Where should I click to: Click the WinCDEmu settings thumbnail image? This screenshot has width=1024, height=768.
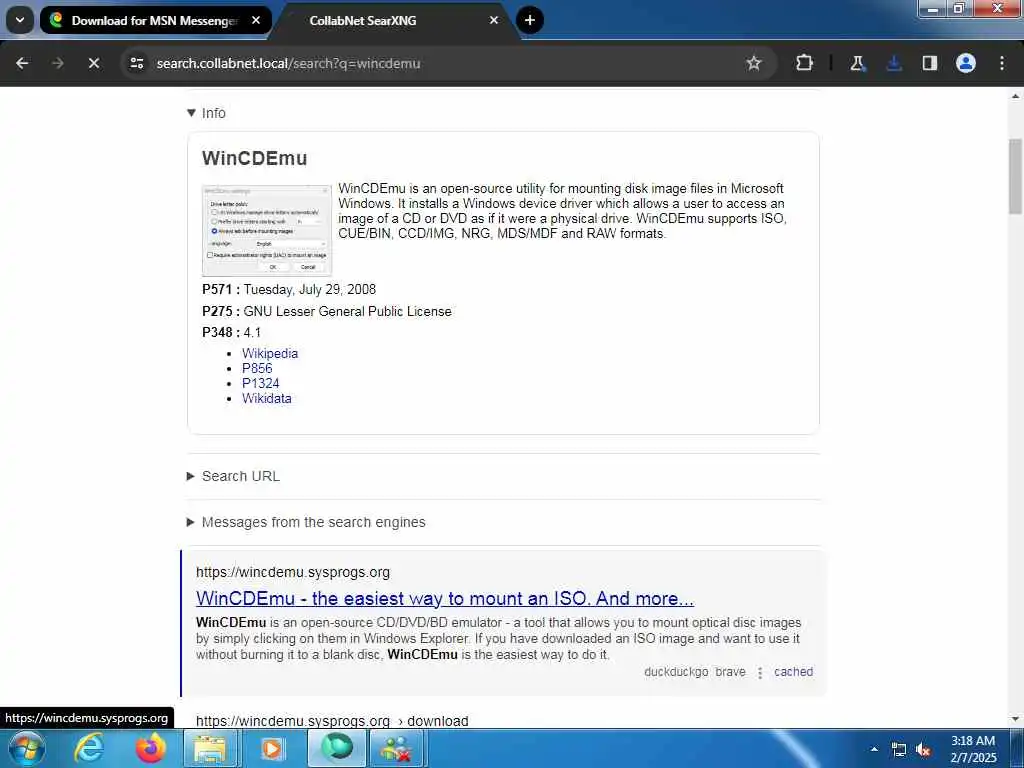(267, 230)
